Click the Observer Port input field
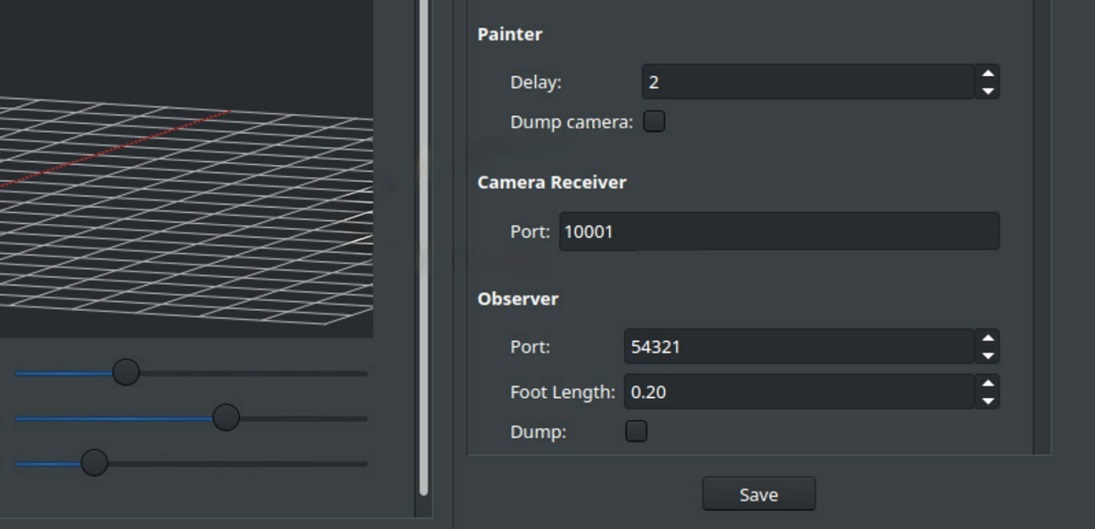 coord(798,347)
